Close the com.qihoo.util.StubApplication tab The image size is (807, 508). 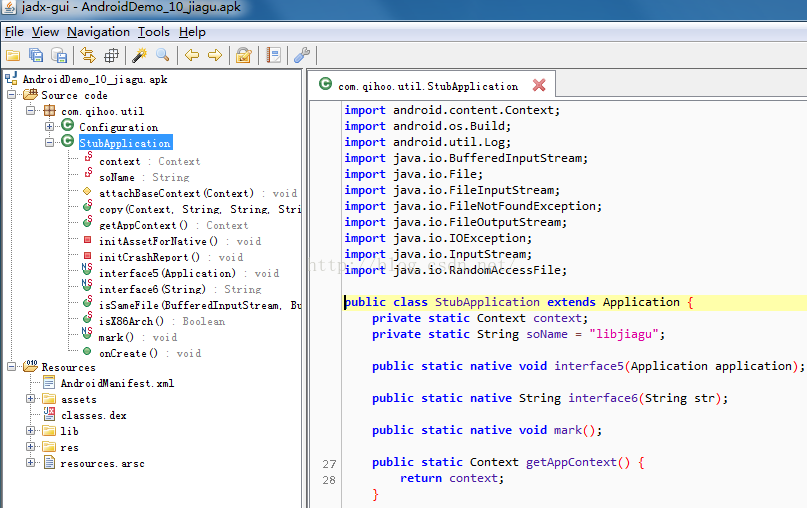[539, 86]
